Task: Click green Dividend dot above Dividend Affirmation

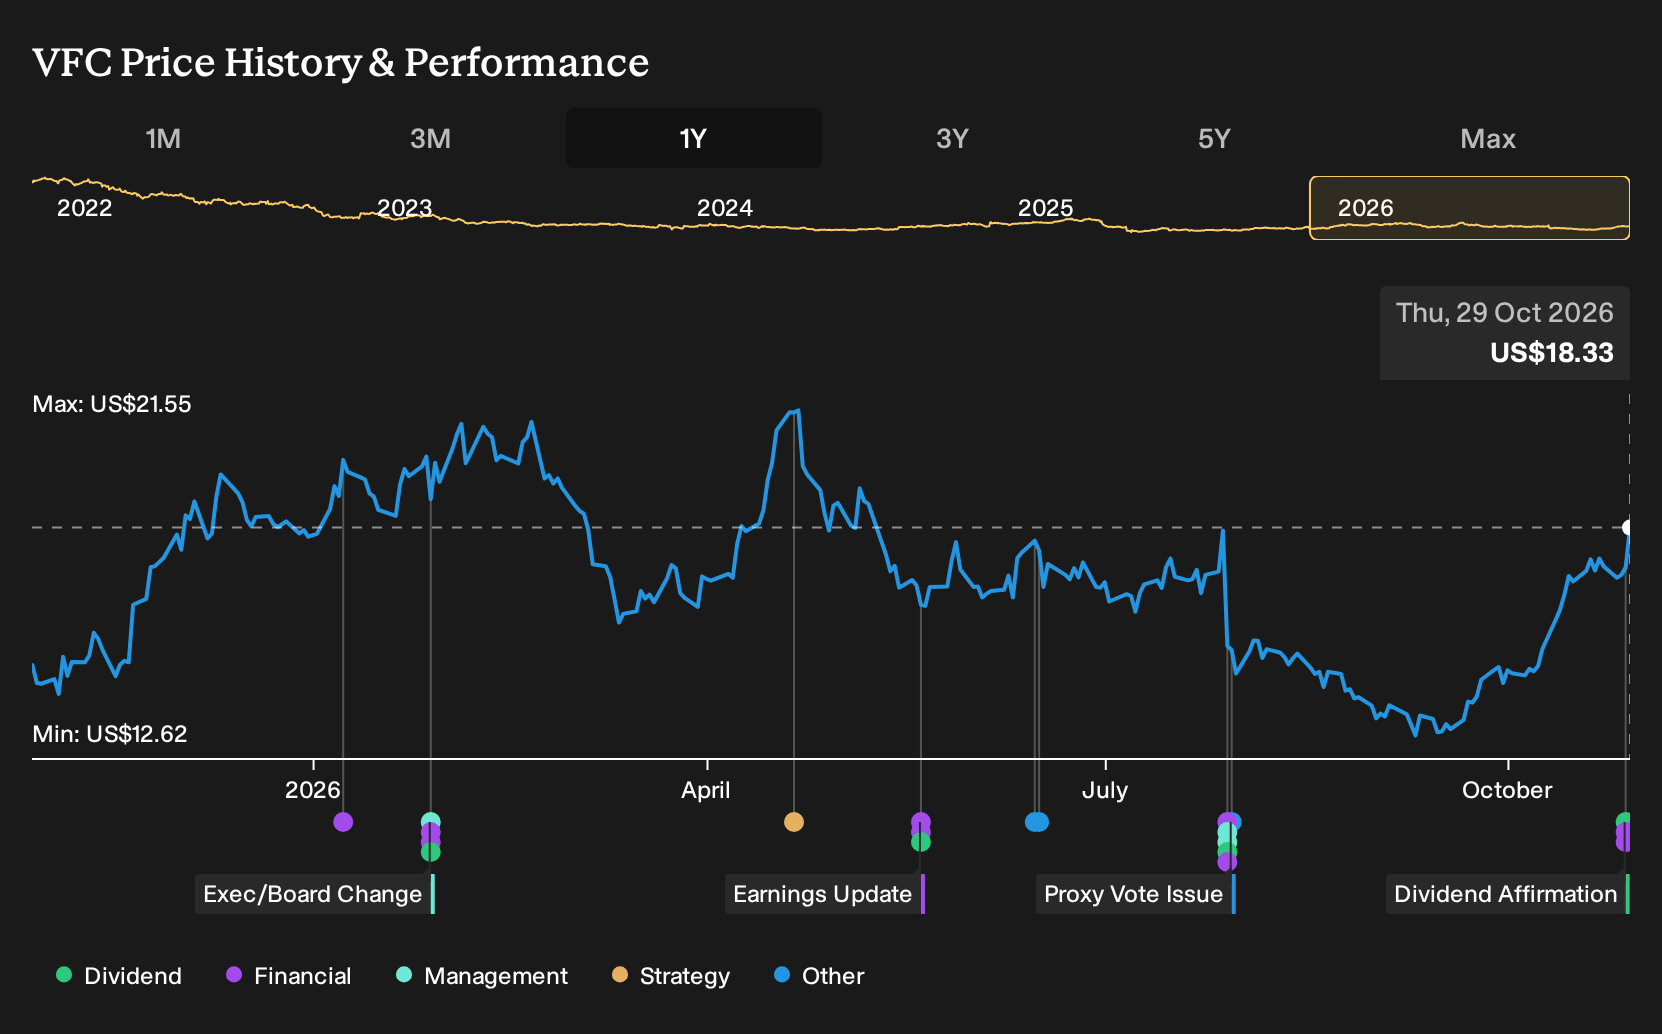Action: (1624, 821)
